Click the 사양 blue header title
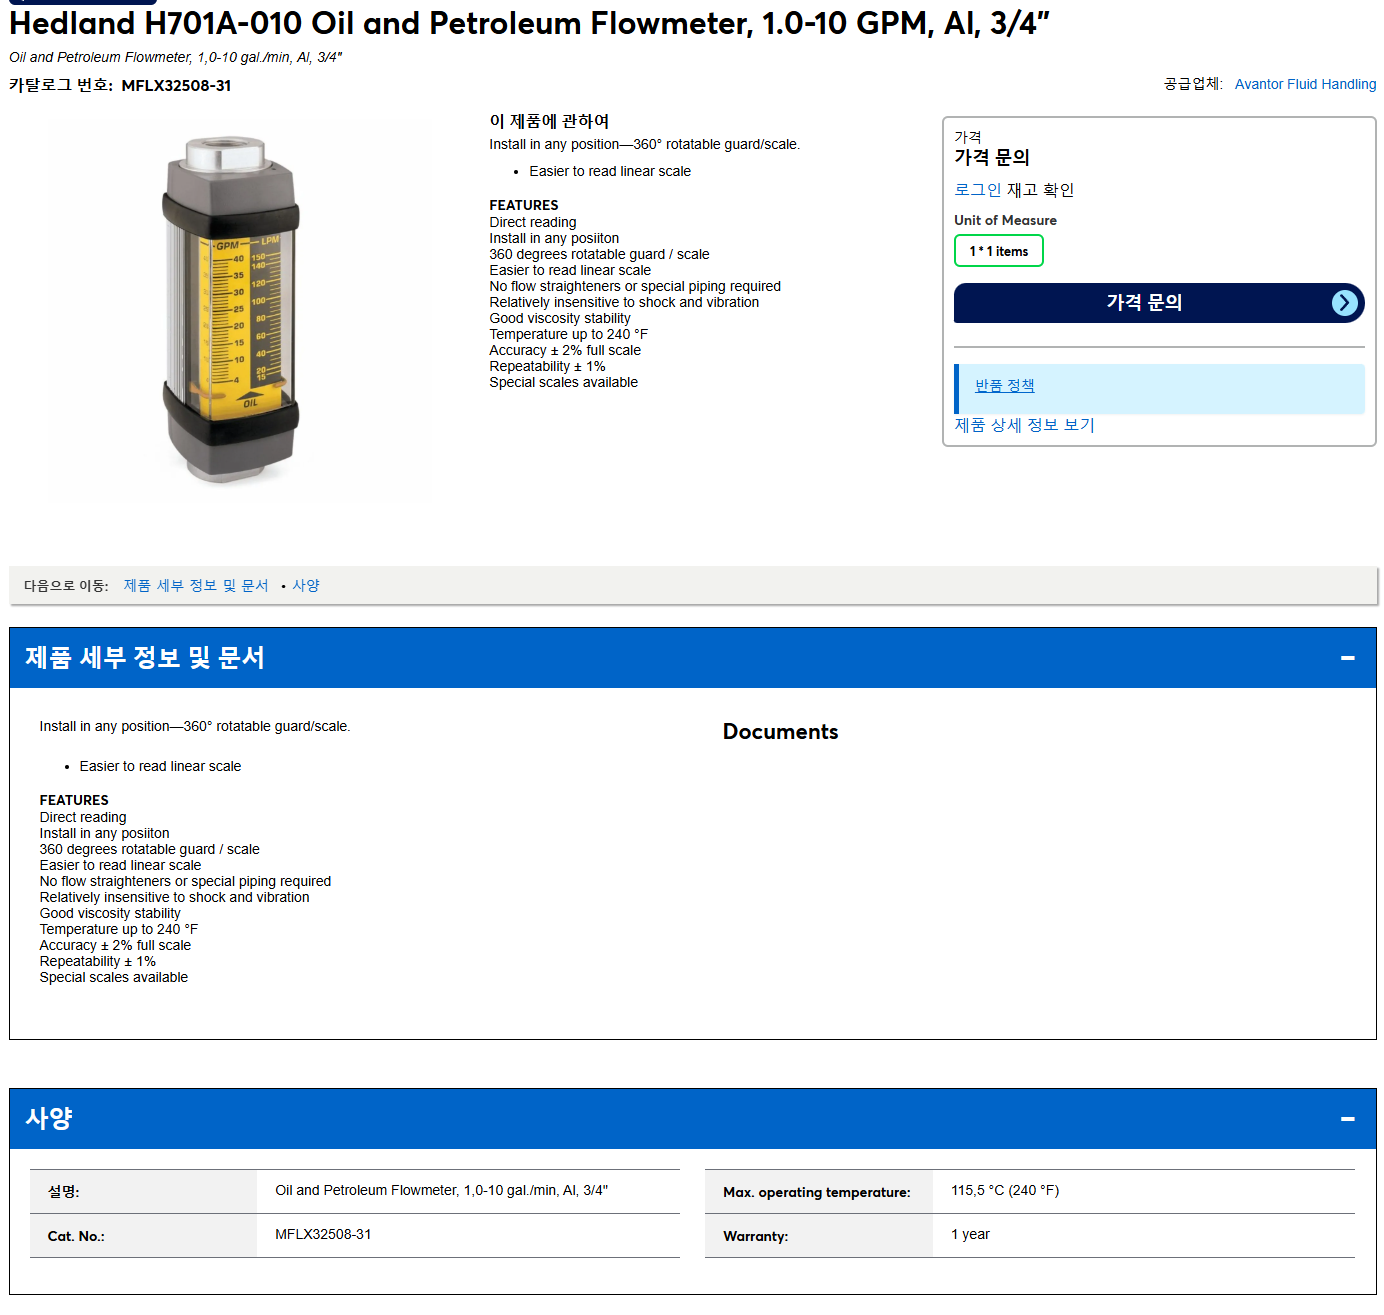This screenshot has width=1384, height=1315. tap(49, 1119)
